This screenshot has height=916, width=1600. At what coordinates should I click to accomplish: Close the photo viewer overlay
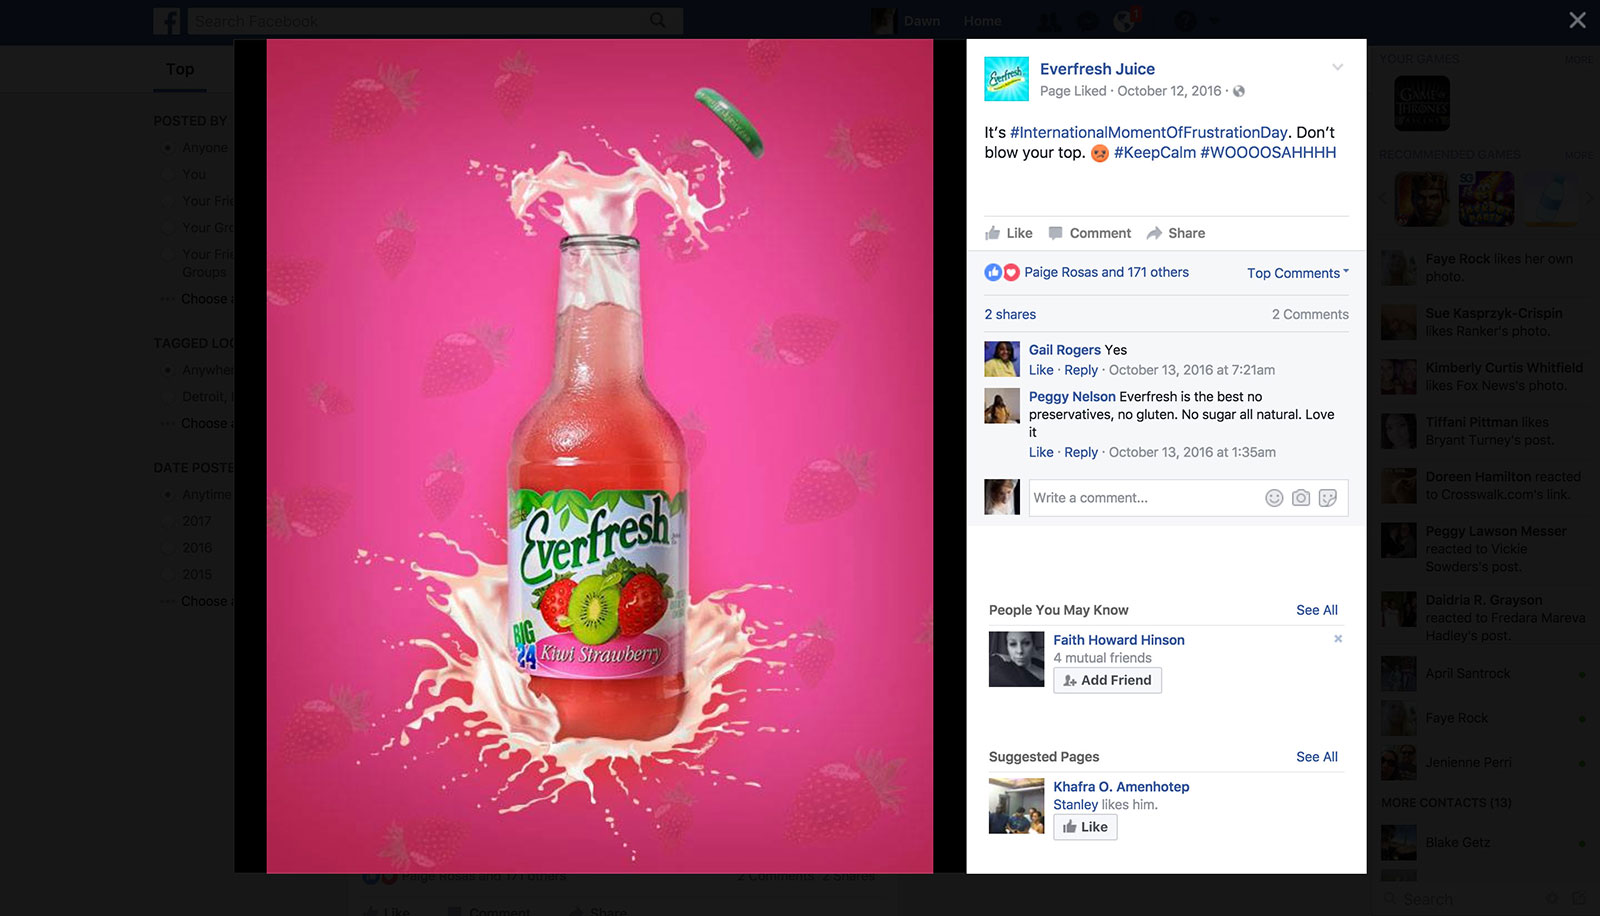(x=1577, y=20)
